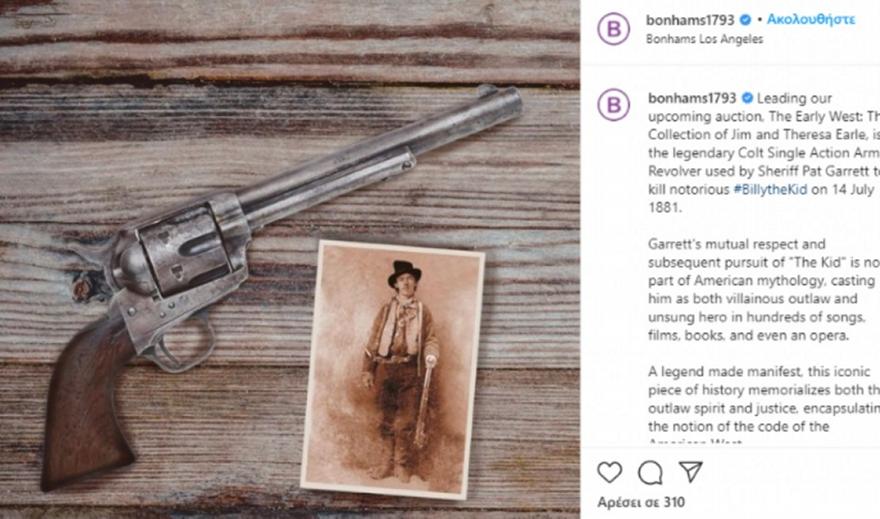880x519 pixels.
Task: Click the caption's opening paragraph starting 'Leading our'
Action: point(764,153)
